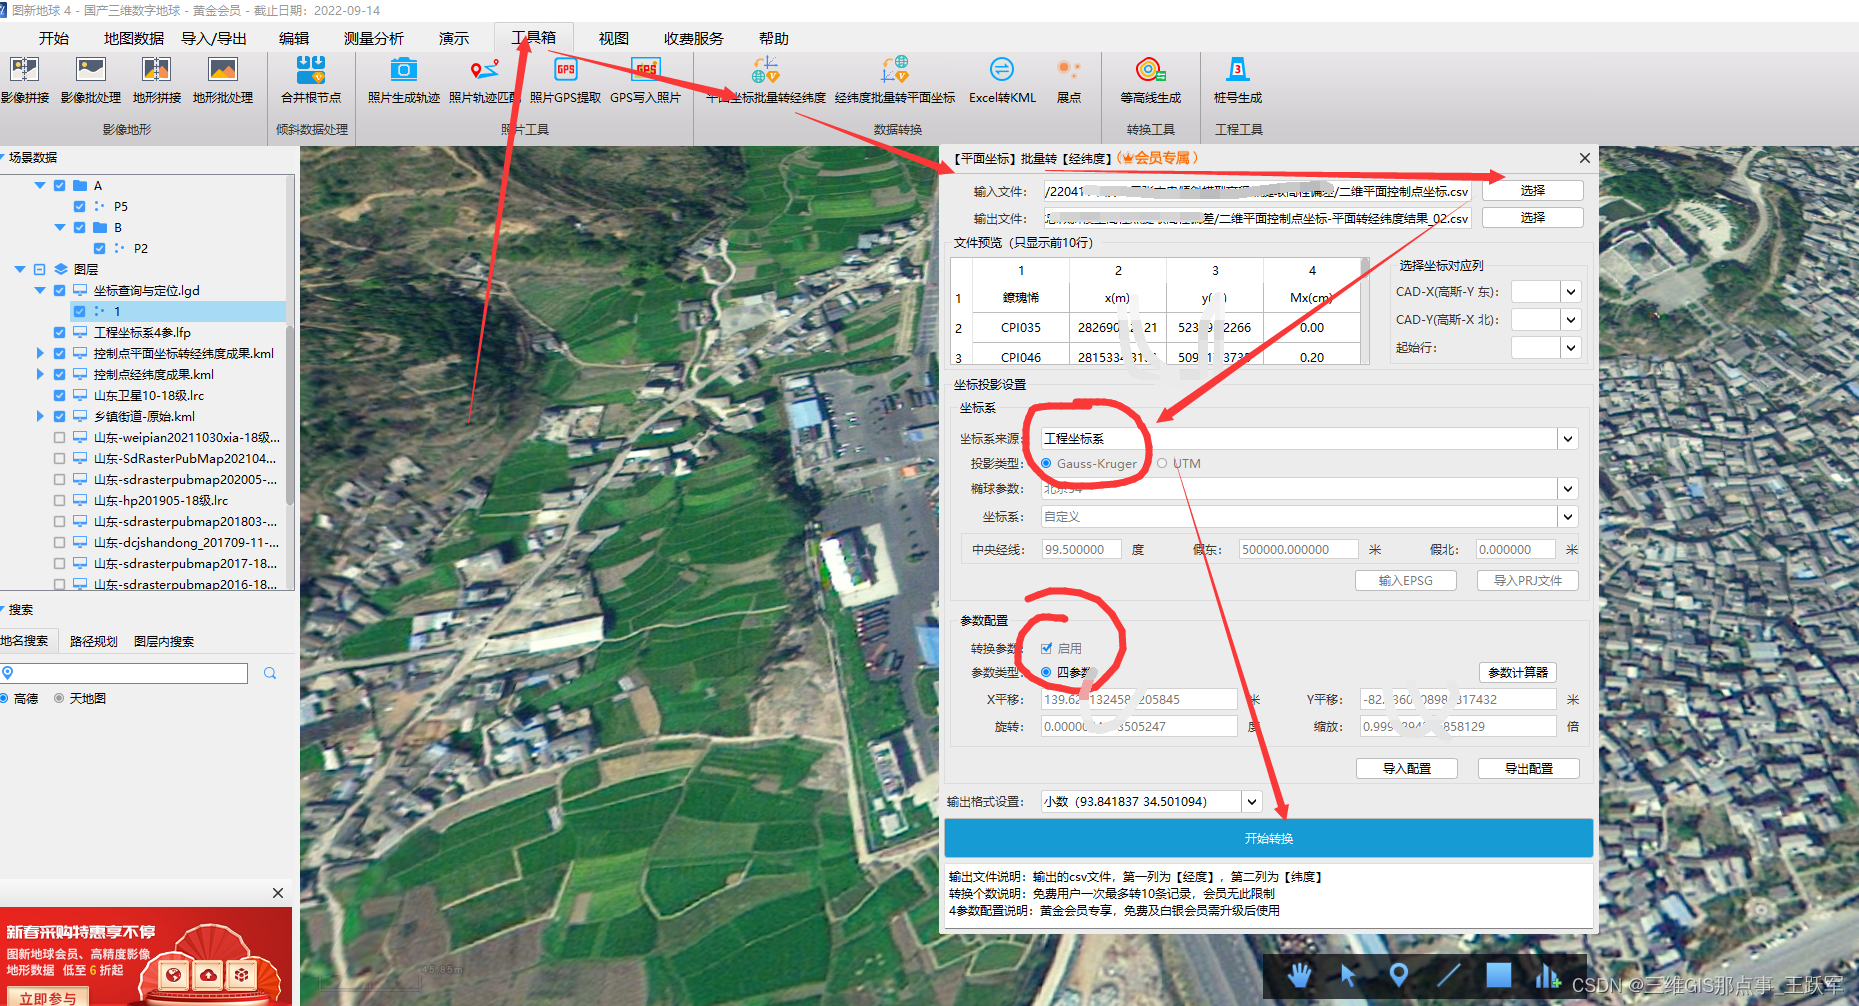Select the 四参数 parameter type
The height and width of the screenshot is (1006, 1859).
1046,672
